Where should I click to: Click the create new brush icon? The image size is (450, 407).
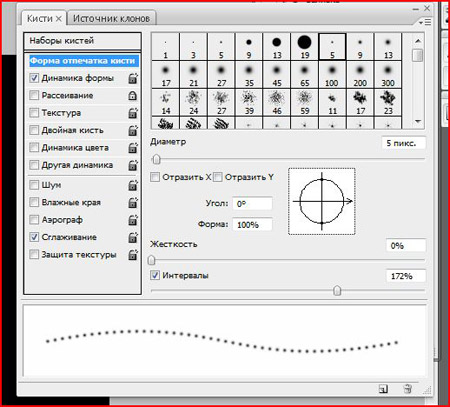(383, 389)
